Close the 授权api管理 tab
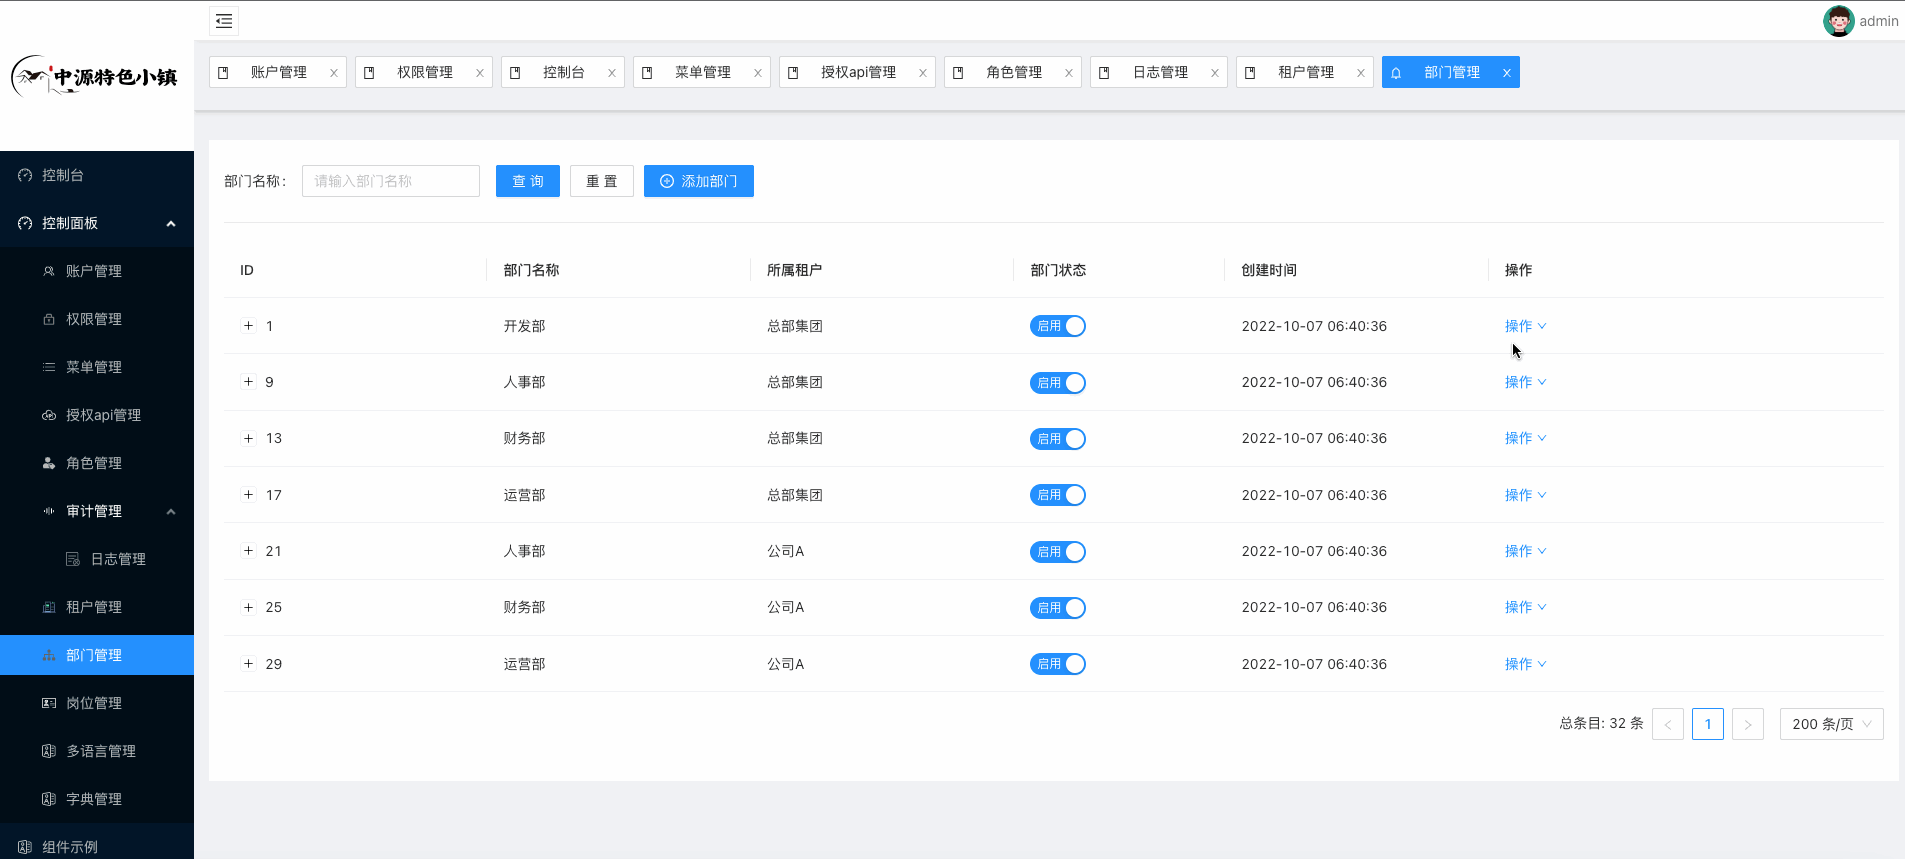The width and height of the screenshot is (1905, 859). 923,73
